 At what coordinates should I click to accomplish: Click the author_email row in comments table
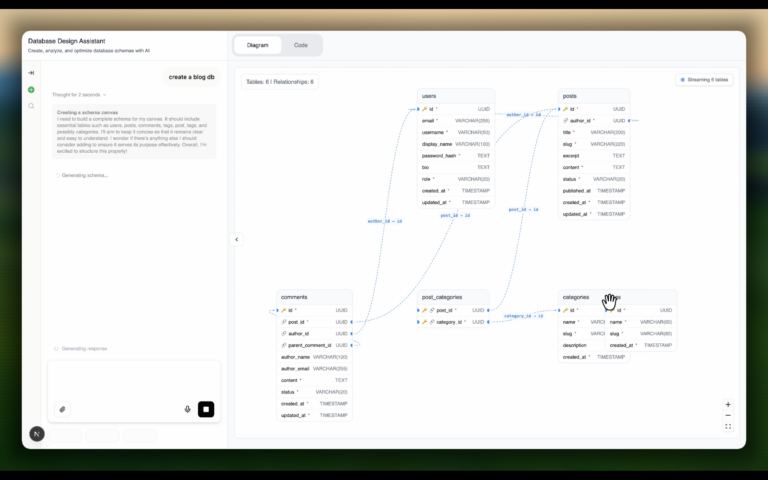[x=314, y=369]
